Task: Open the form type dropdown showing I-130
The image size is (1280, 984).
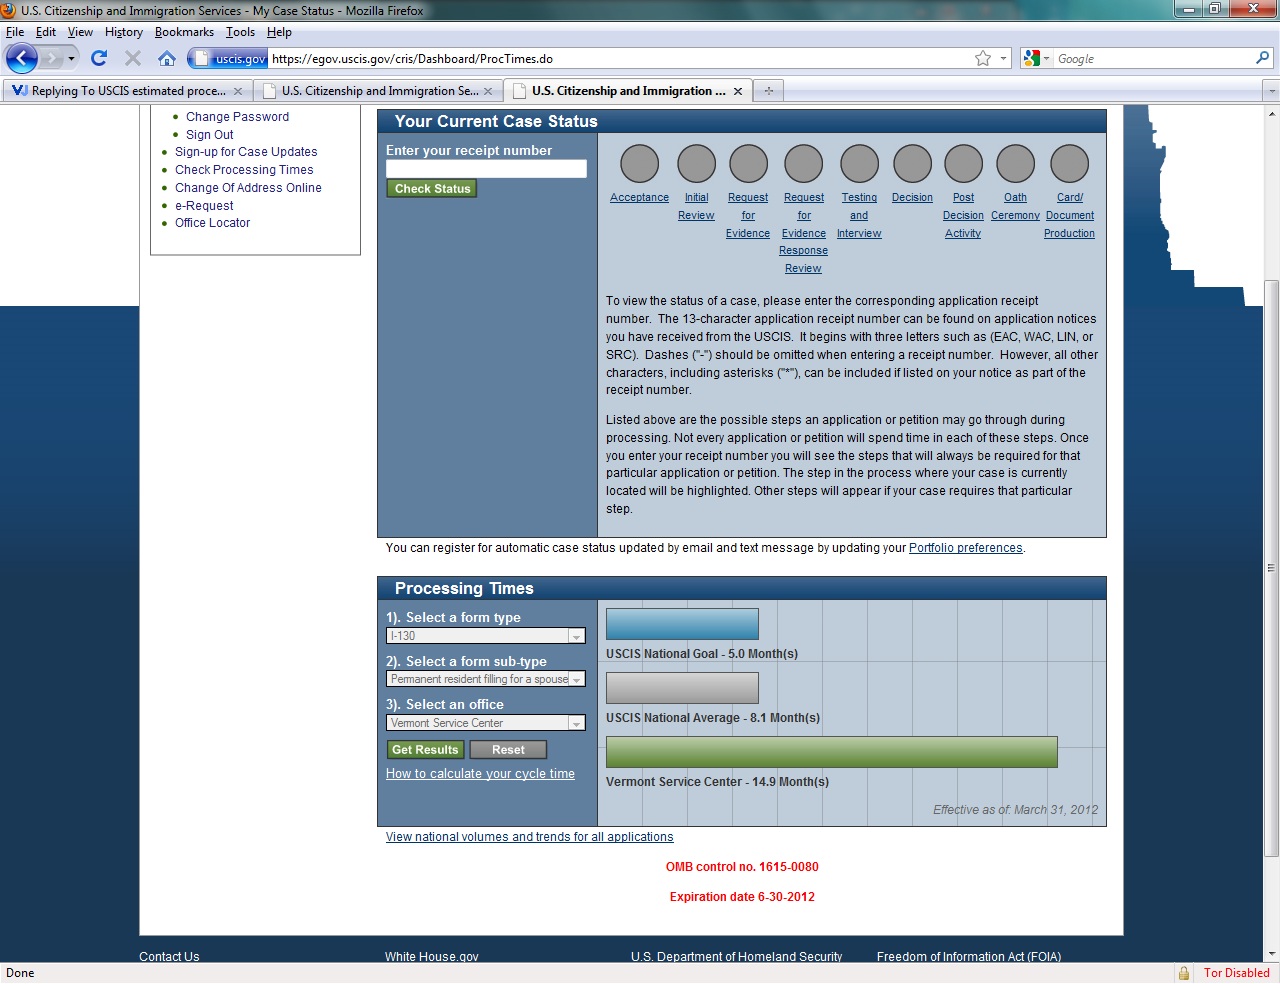Action: pos(486,636)
